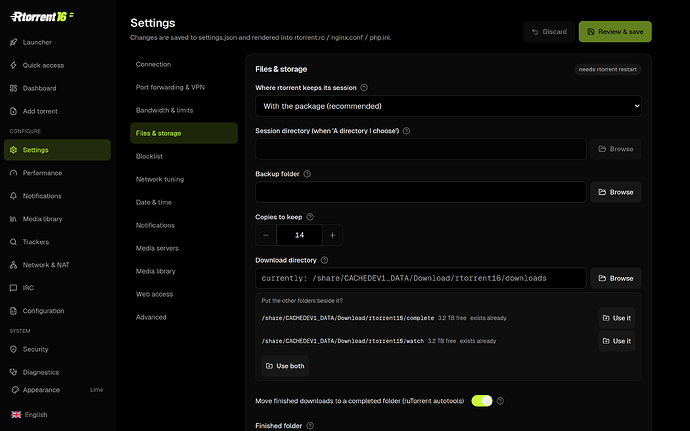Click the Trackers magnifier icon
Screen dimensions: 690x431
tap(13, 242)
